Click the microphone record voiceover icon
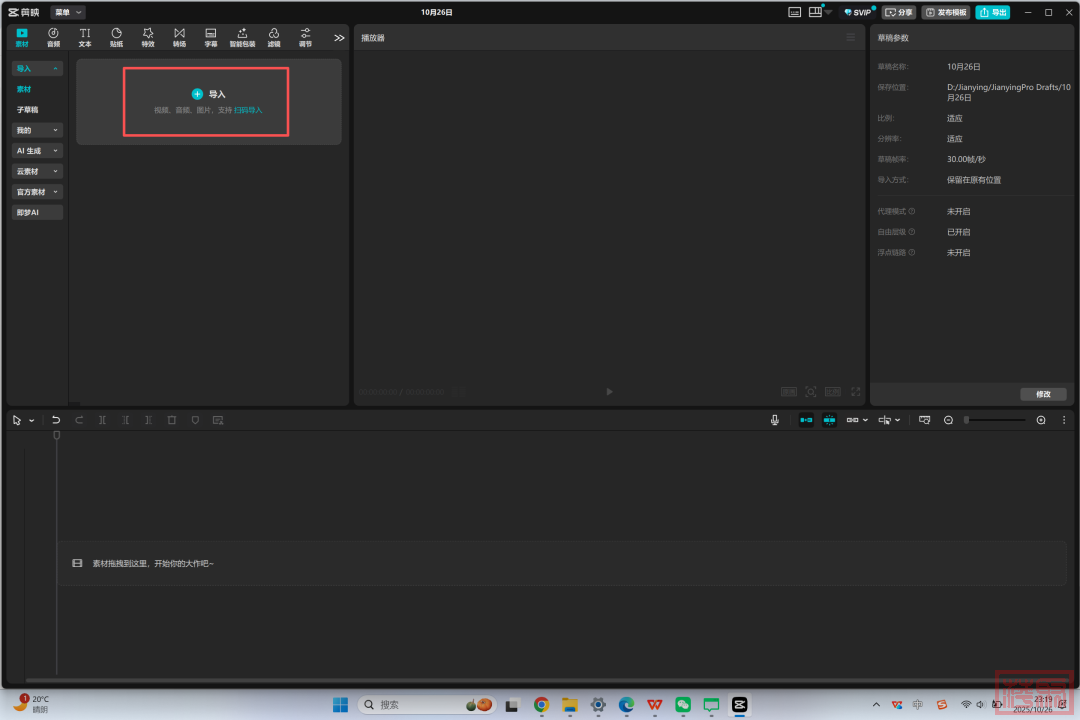The image size is (1080, 720). click(x=775, y=420)
